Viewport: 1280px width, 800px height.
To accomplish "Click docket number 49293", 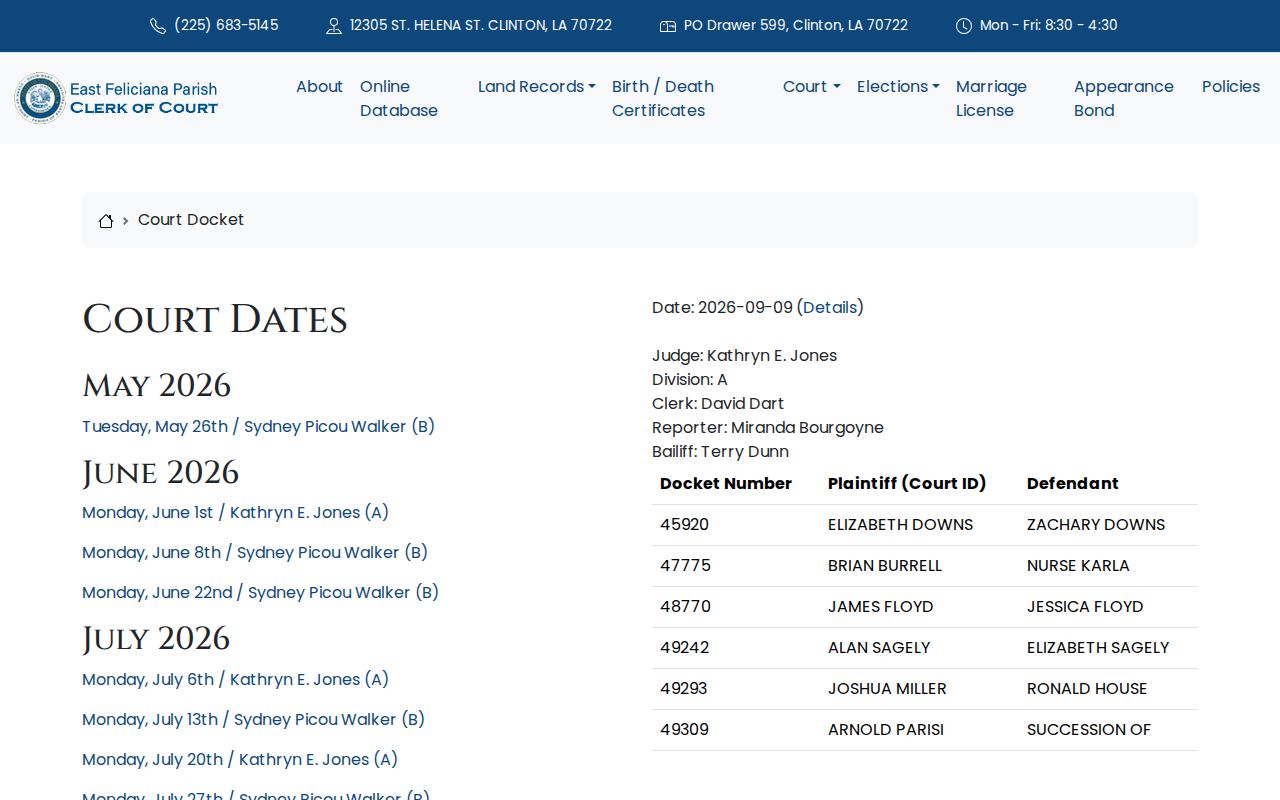I will tap(684, 689).
